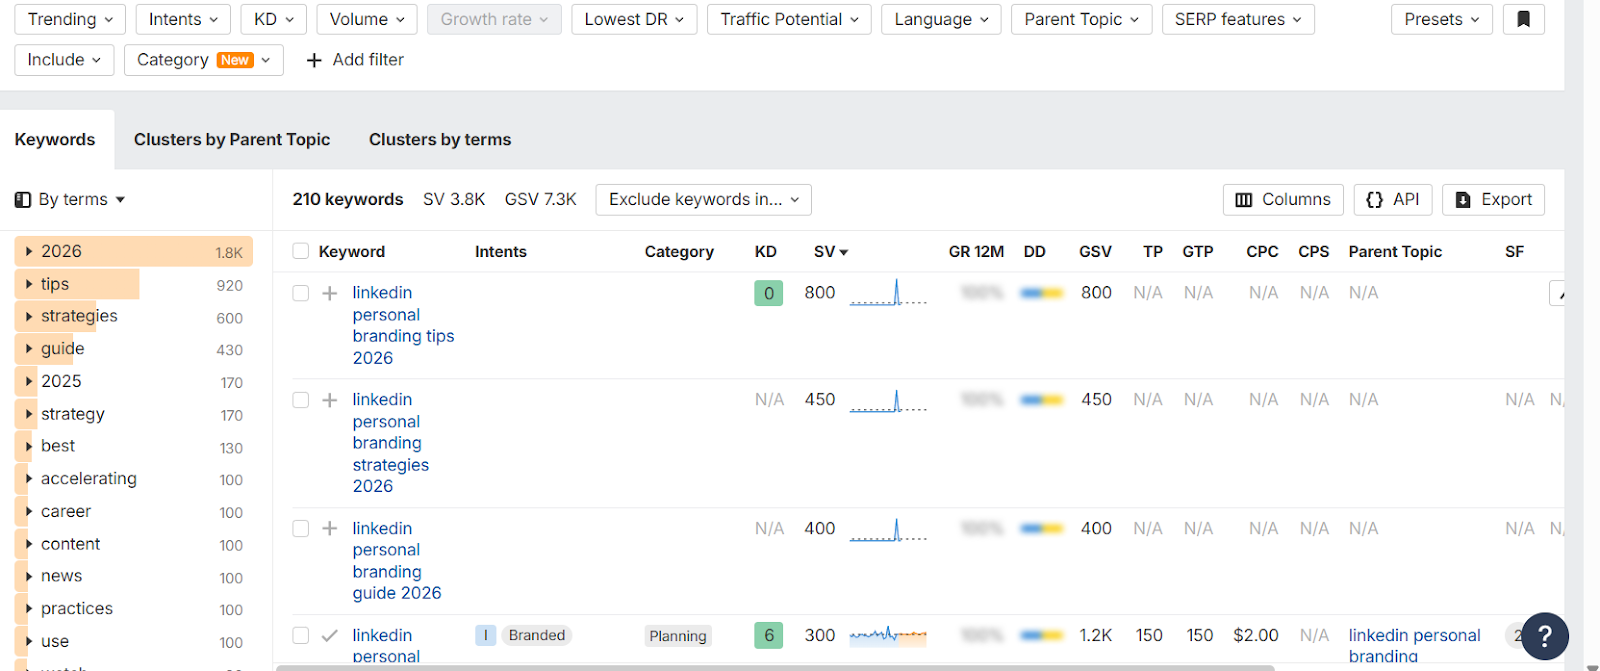Click the checkmark icon beside the 300 SV keyword
This screenshot has width=1600, height=671.
[329, 635]
